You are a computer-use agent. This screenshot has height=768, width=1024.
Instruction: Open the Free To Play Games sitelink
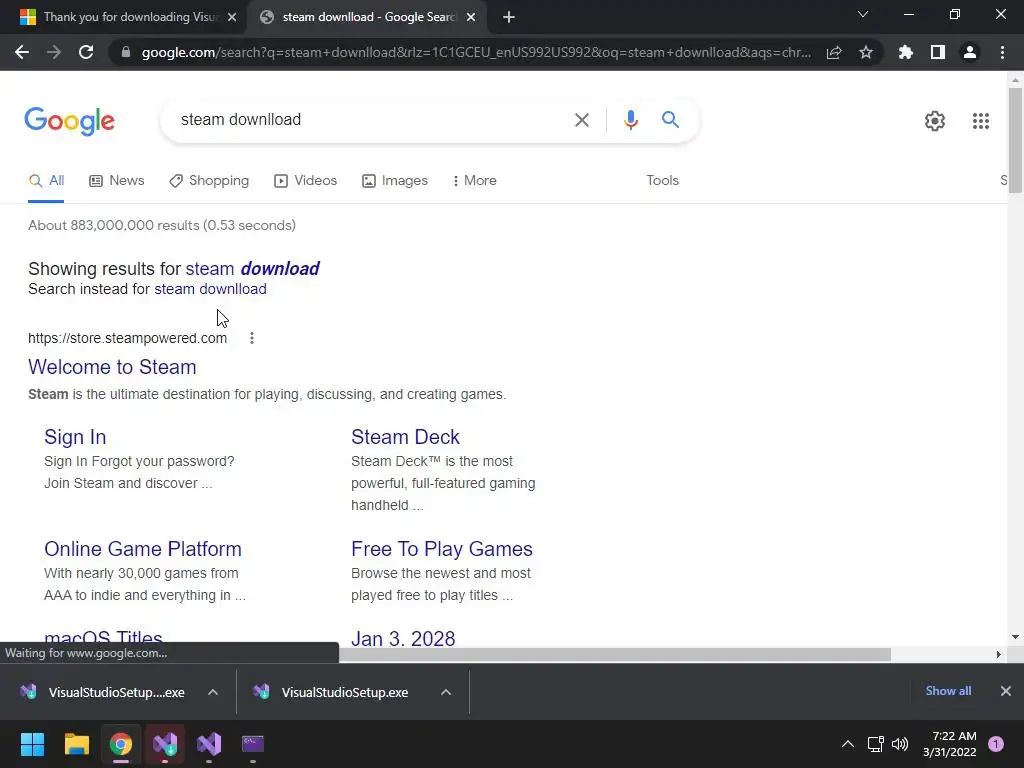point(442,549)
